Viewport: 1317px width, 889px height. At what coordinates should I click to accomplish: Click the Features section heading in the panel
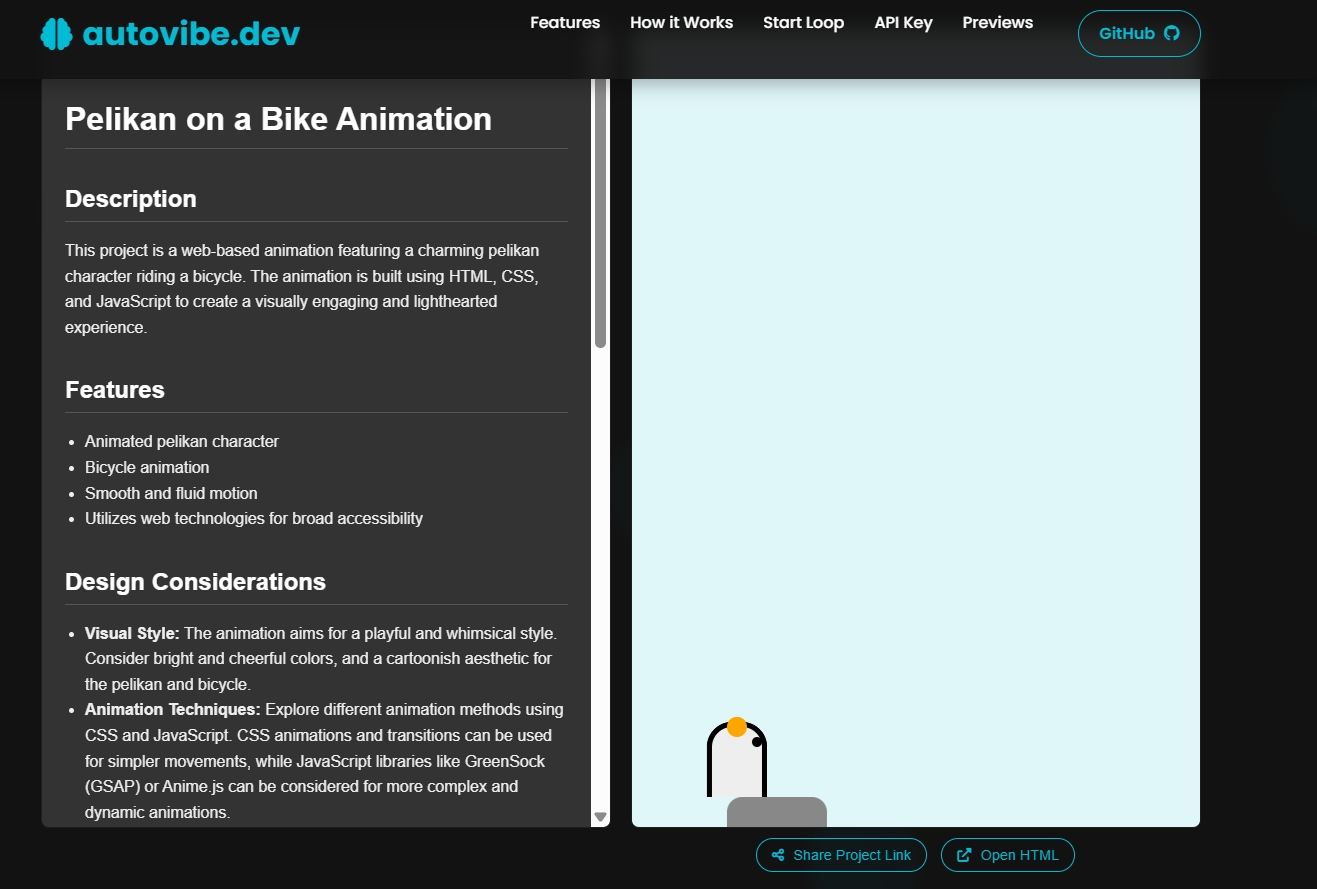[x=115, y=390]
